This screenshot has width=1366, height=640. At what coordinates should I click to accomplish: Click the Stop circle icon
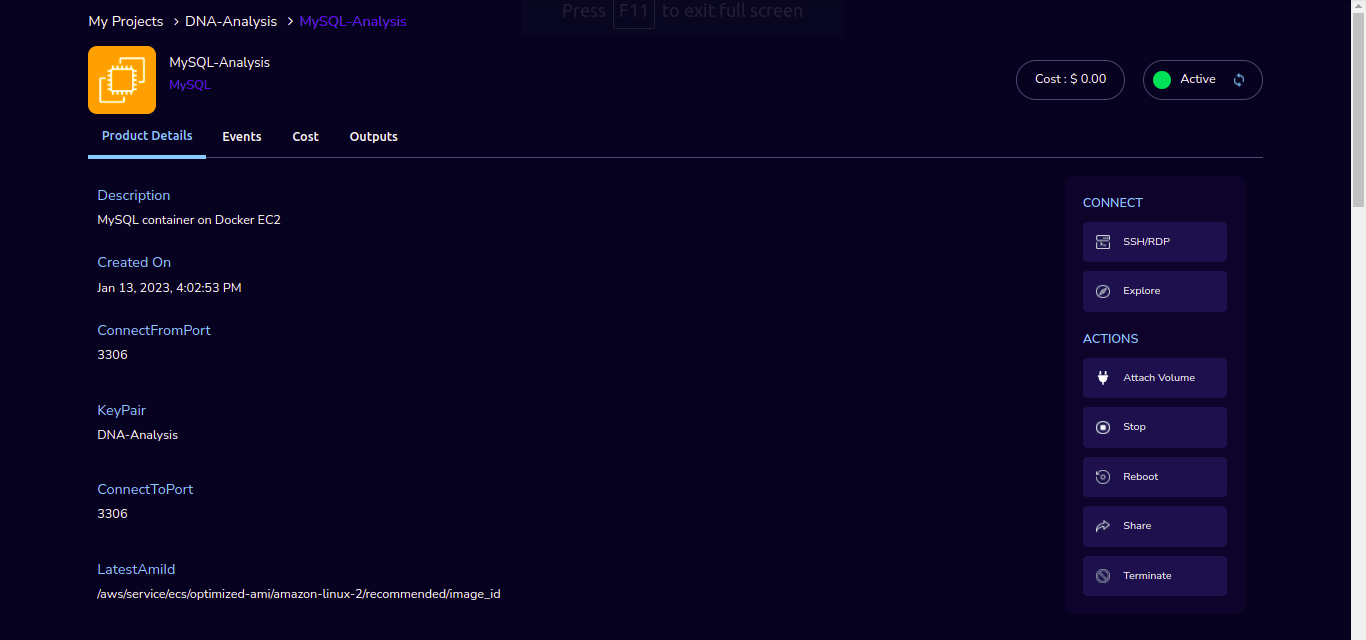[1103, 427]
